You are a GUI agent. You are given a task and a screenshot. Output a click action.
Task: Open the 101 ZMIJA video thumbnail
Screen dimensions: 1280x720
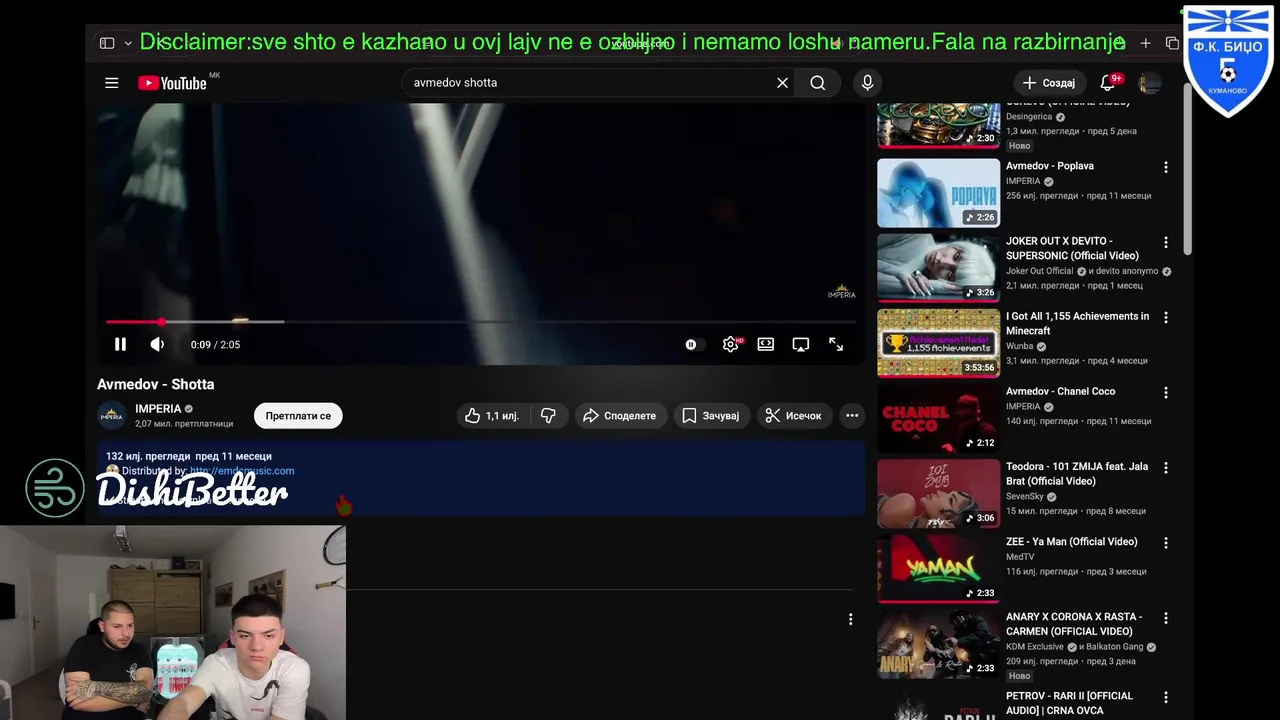point(939,493)
